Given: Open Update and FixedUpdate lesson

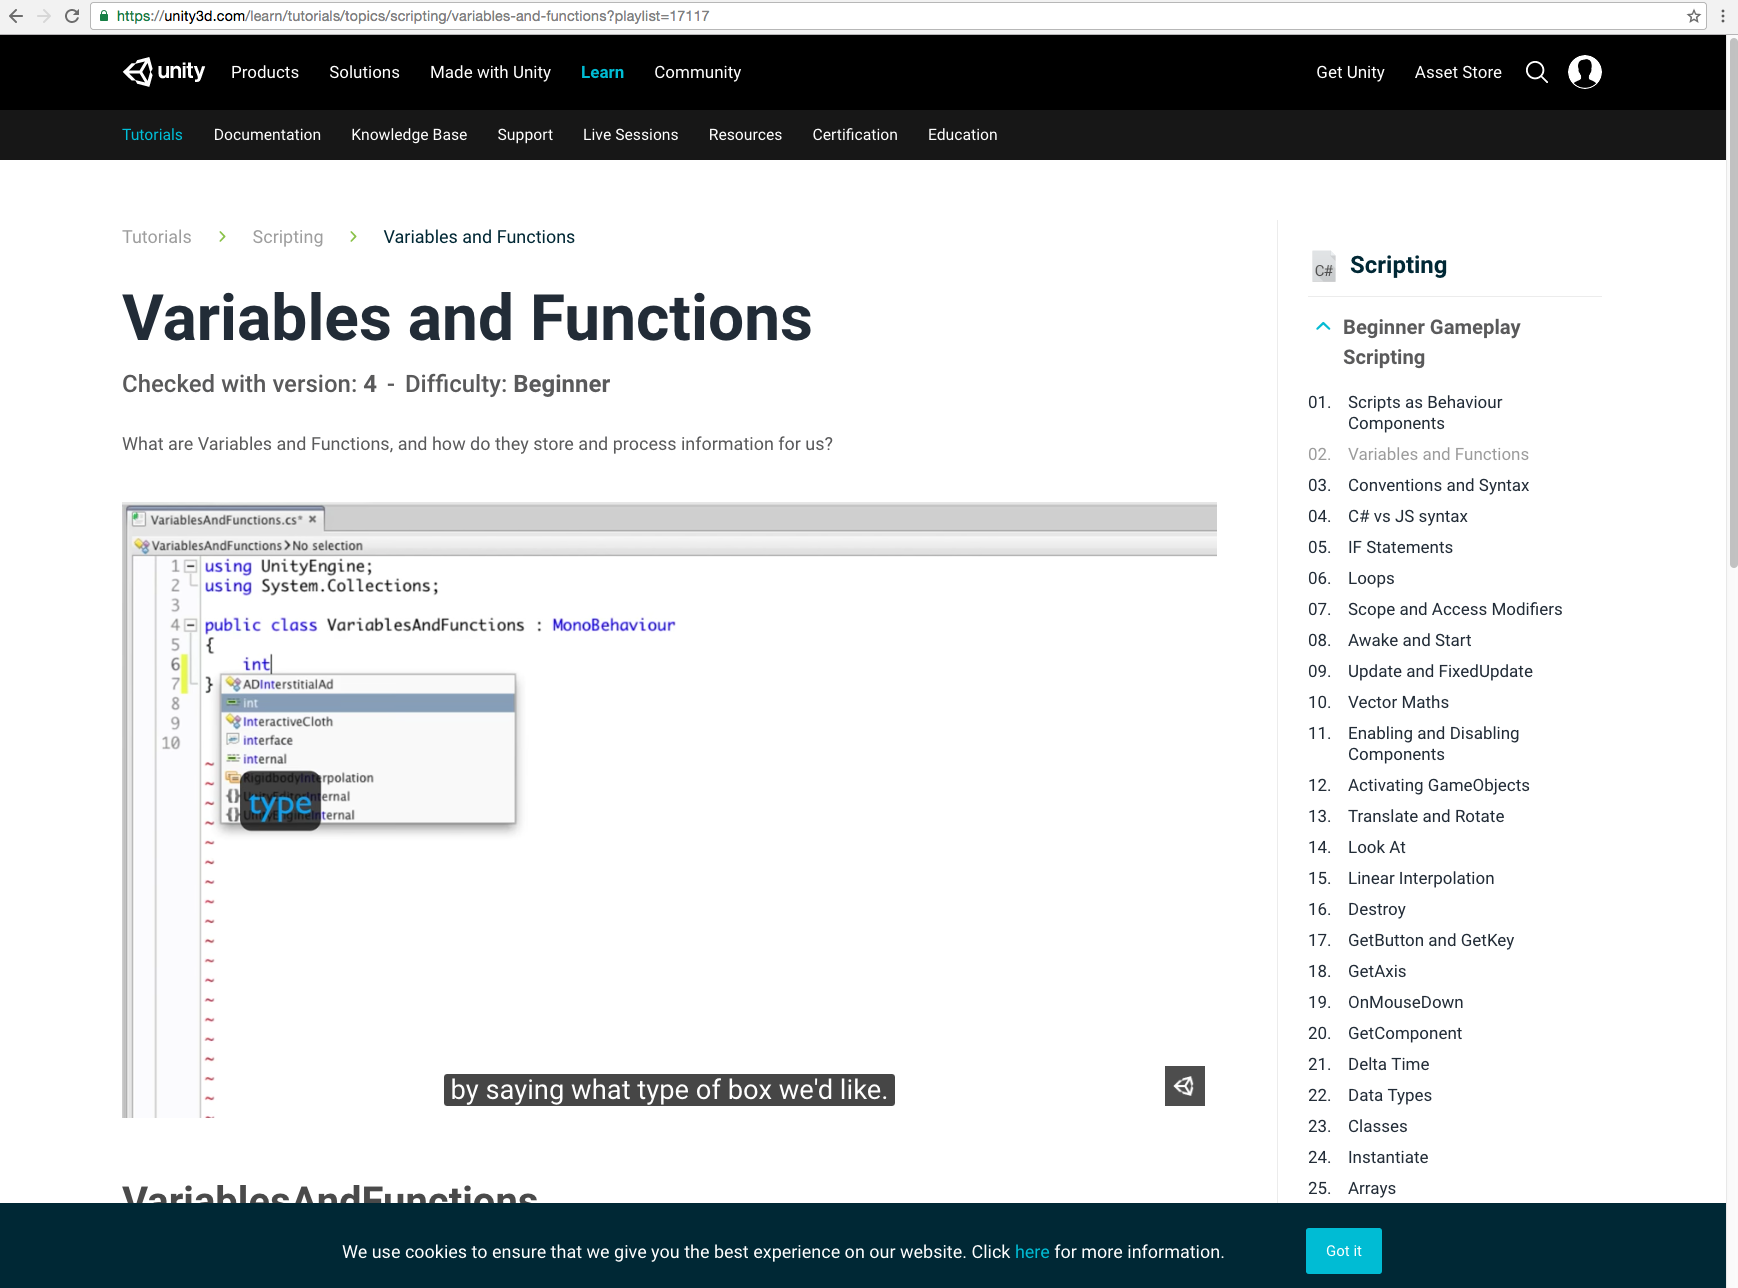Looking at the screenshot, I should tap(1440, 671).
